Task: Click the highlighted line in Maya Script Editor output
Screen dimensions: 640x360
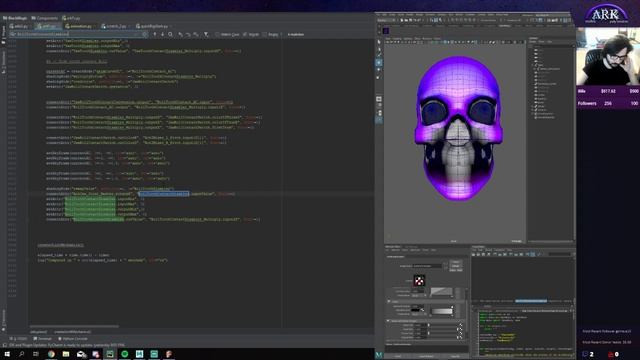Action: (x=531, y=301)
